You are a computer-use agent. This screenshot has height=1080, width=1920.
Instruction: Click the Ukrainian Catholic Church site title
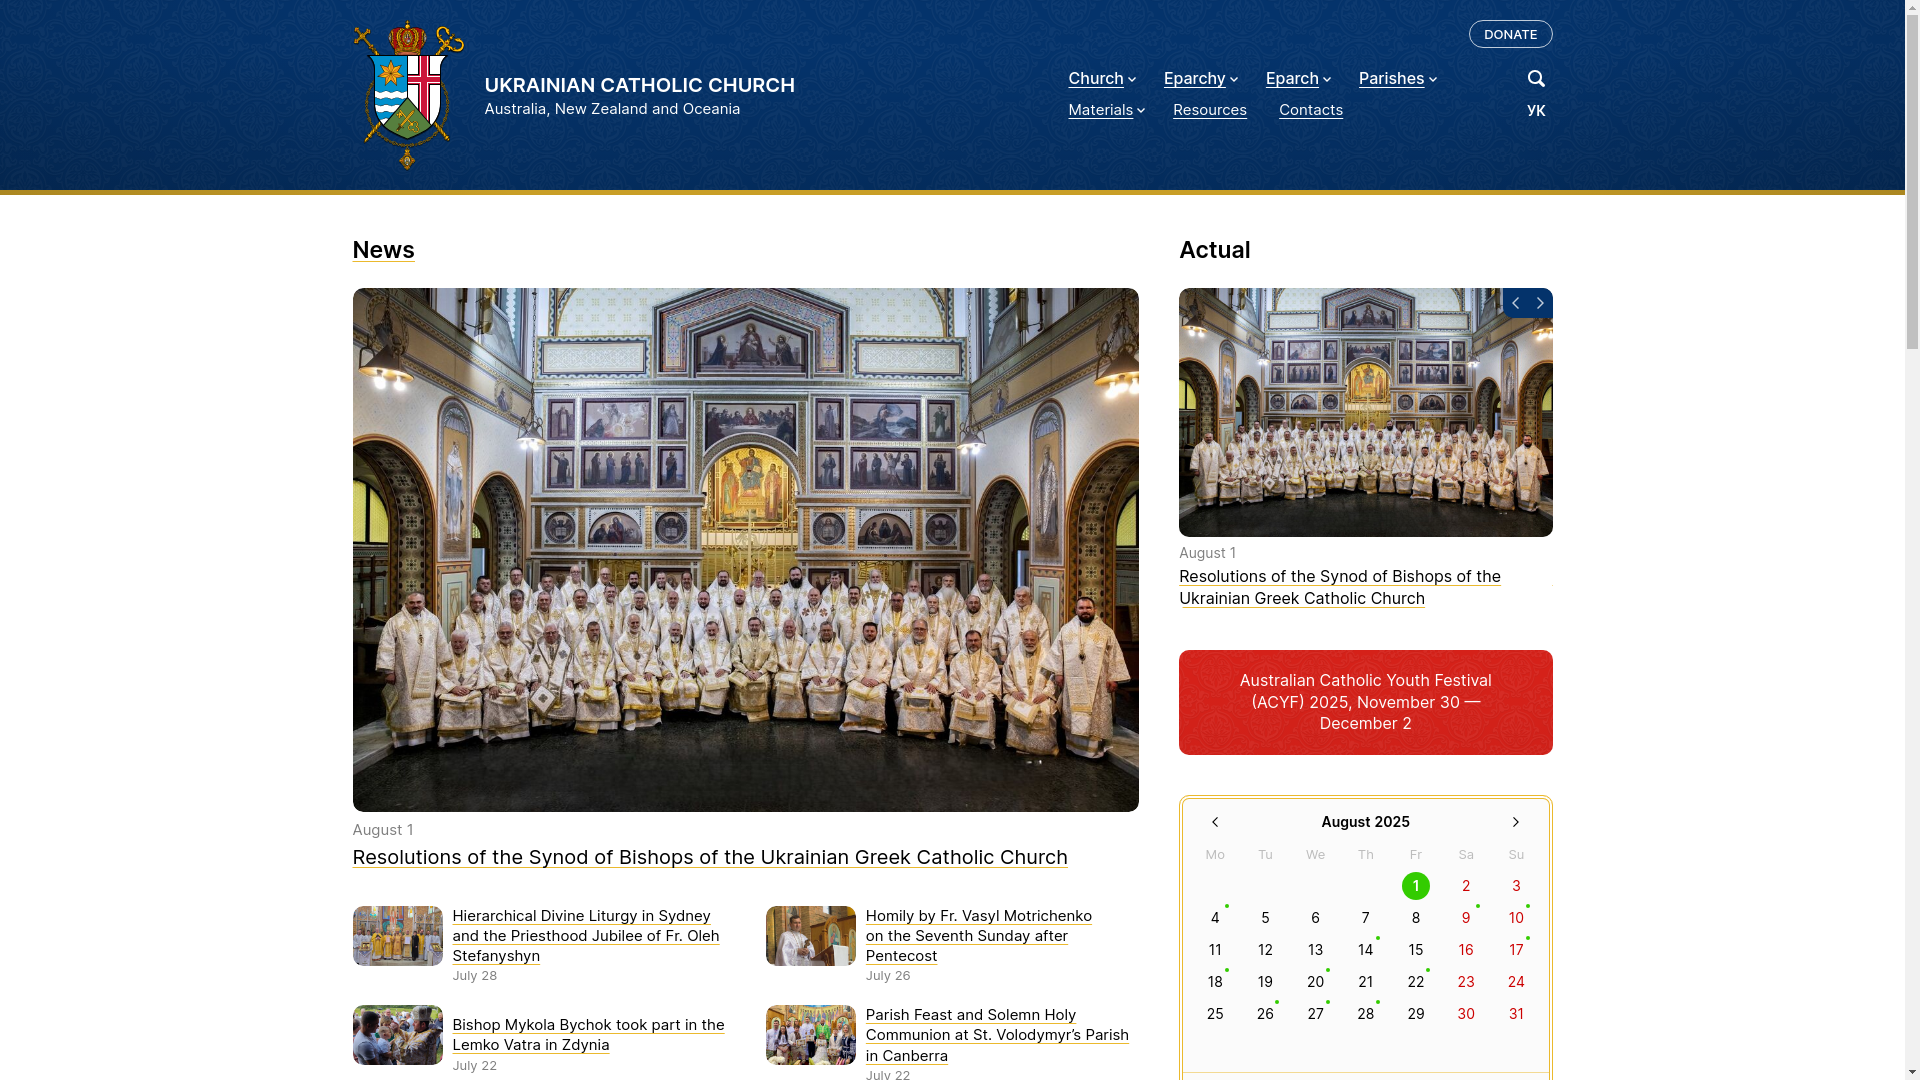pyautogui.click(x=639, y=85)
